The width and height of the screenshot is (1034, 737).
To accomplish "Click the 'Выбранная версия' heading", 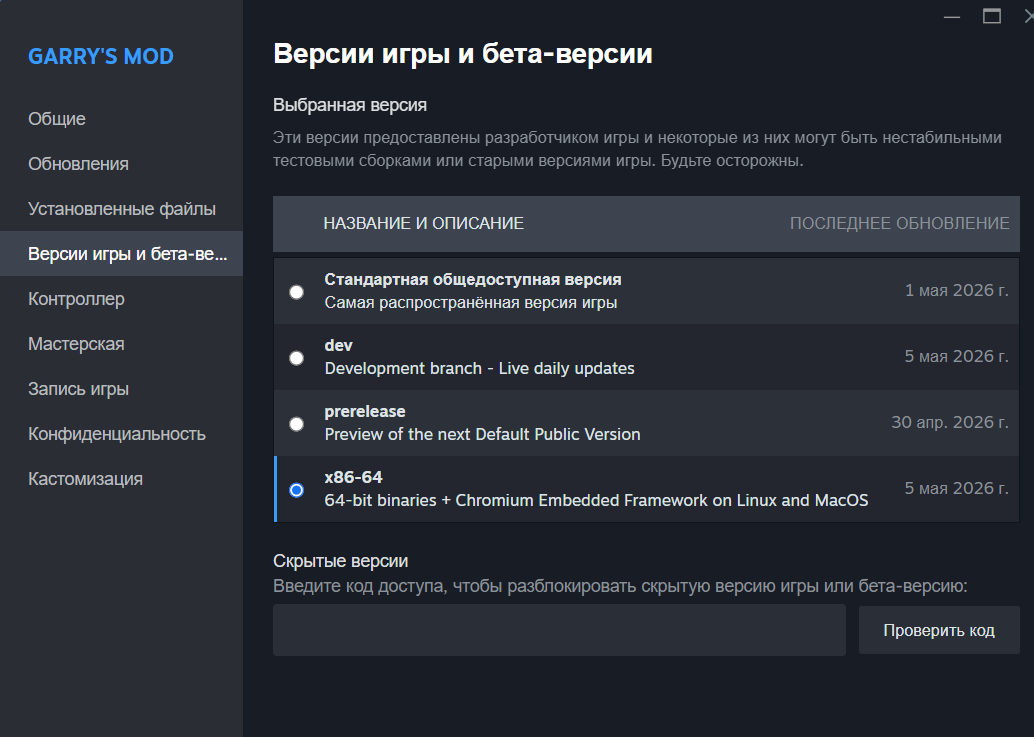I will [350, 105].
